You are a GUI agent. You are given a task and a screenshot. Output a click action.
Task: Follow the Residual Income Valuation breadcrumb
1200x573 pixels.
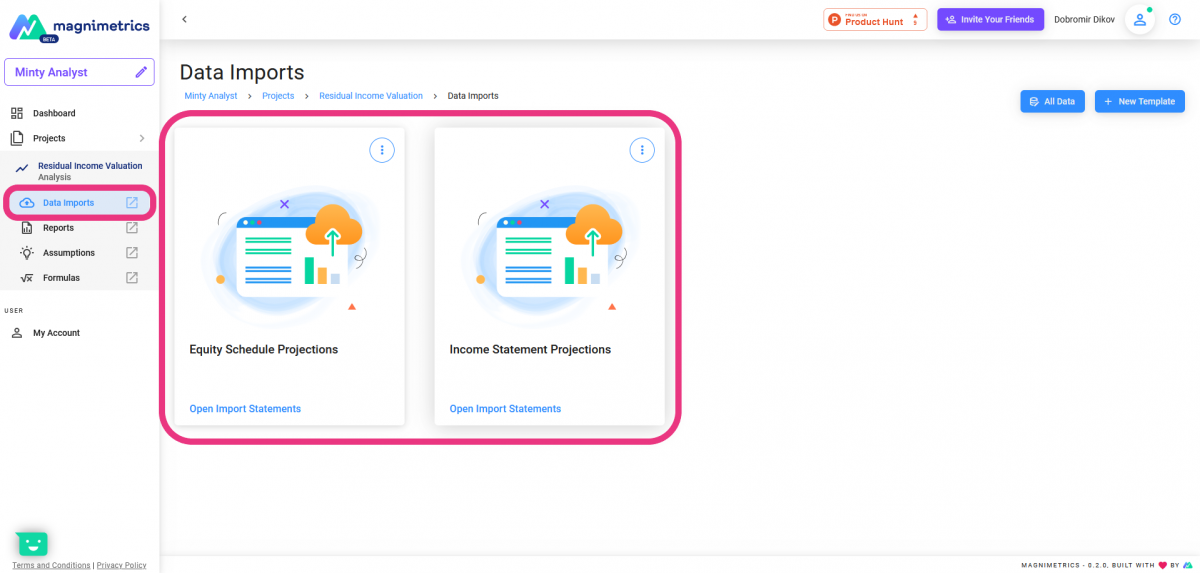point(371,96)
